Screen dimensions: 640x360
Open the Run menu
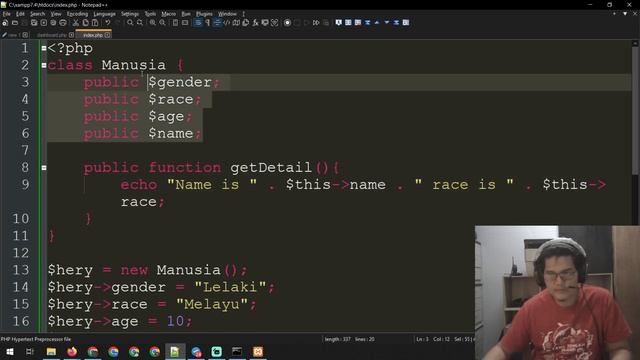pyautogui.click(x=186, y=14)
